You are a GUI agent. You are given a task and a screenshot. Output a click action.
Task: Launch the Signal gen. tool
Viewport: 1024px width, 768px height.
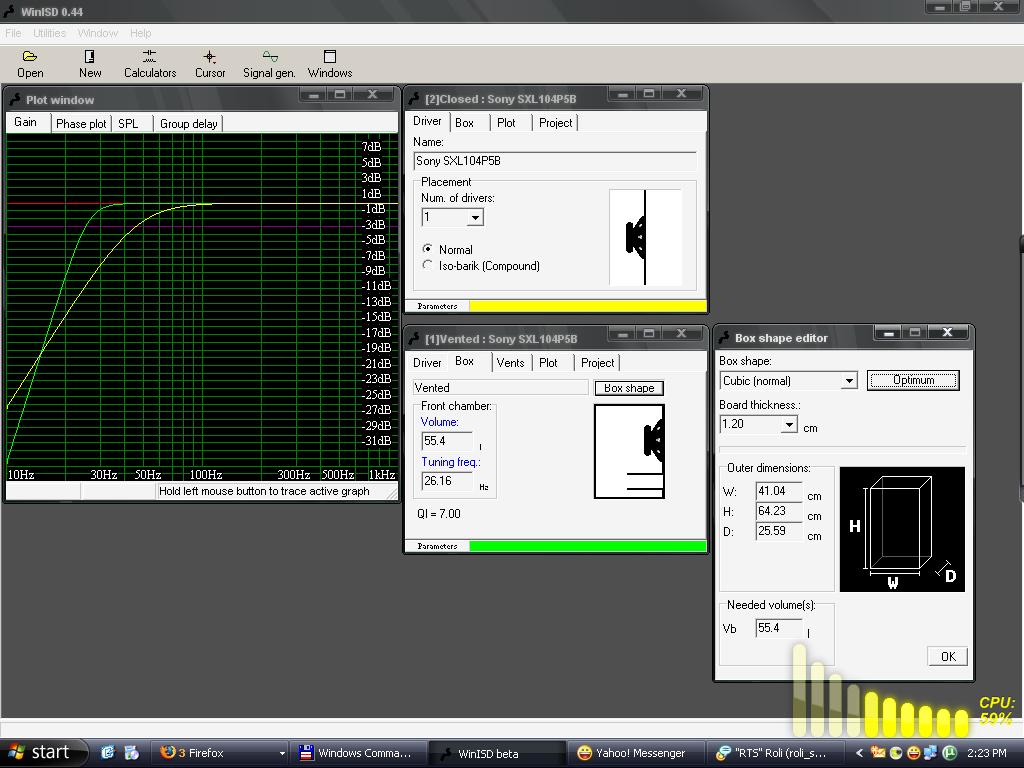point(270,64)
